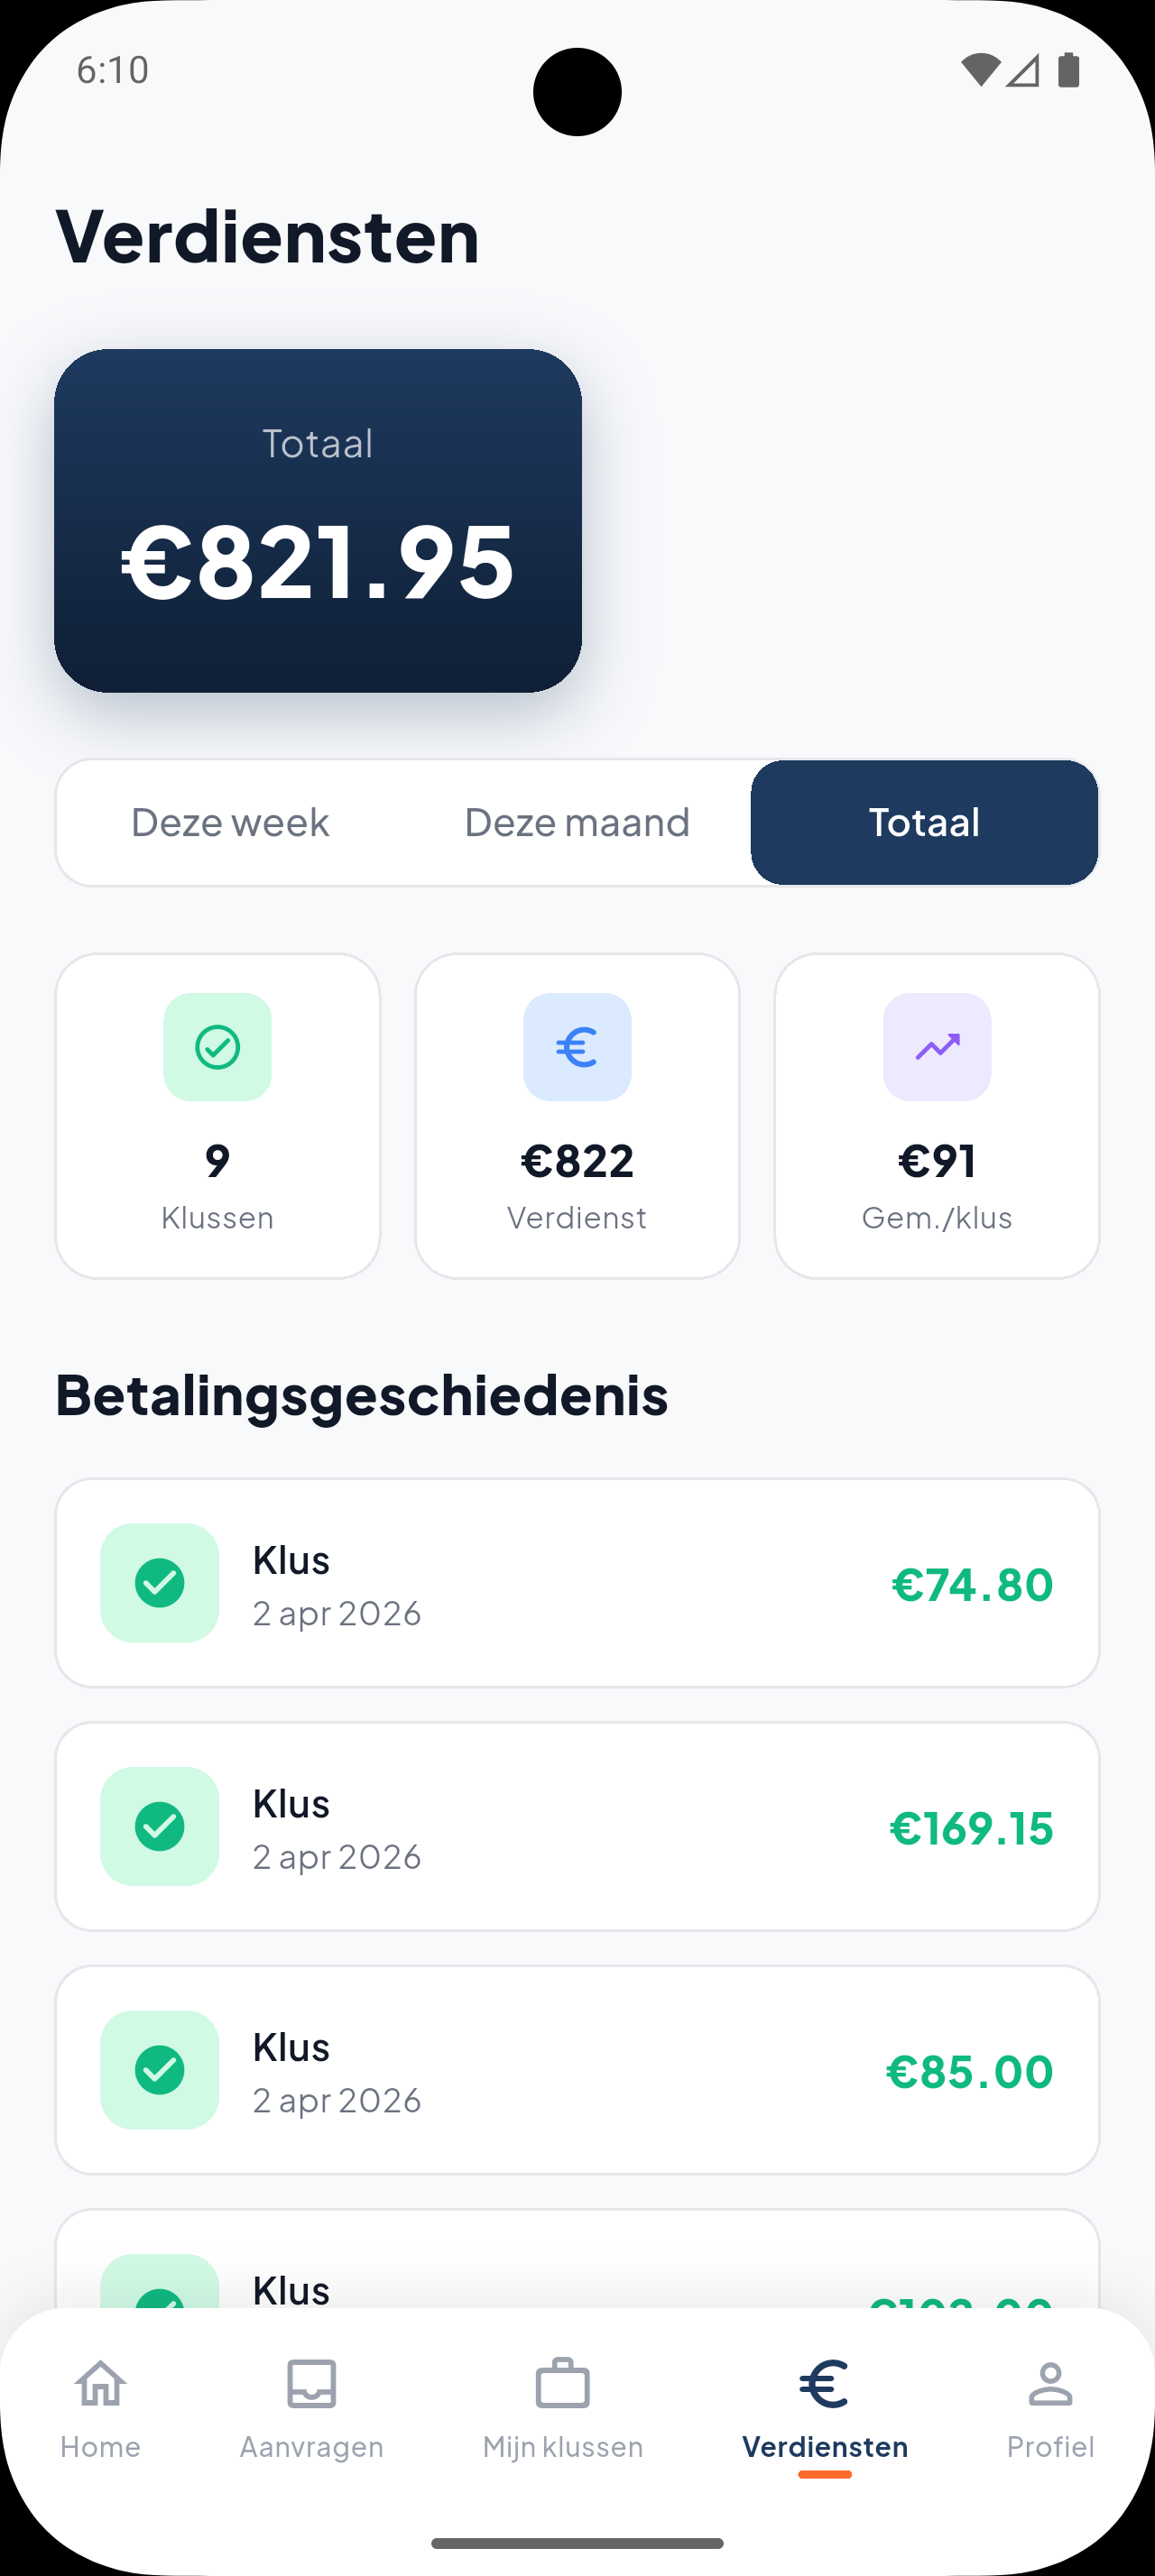Switch to Deze maand period
This screenshot has height=2576, width=1155.
pos(577,822)
